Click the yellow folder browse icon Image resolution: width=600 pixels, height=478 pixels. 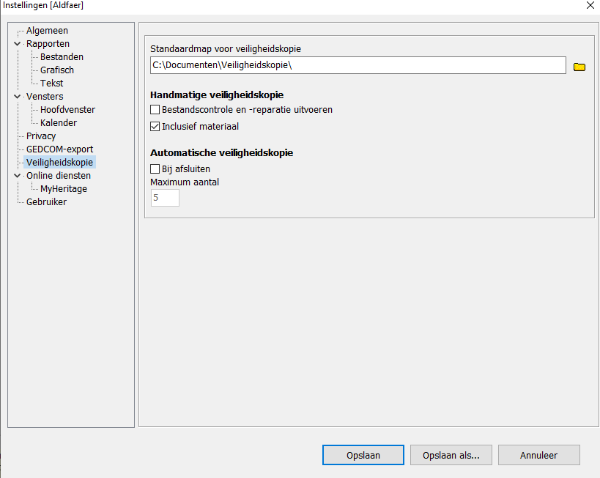(579, 66)
